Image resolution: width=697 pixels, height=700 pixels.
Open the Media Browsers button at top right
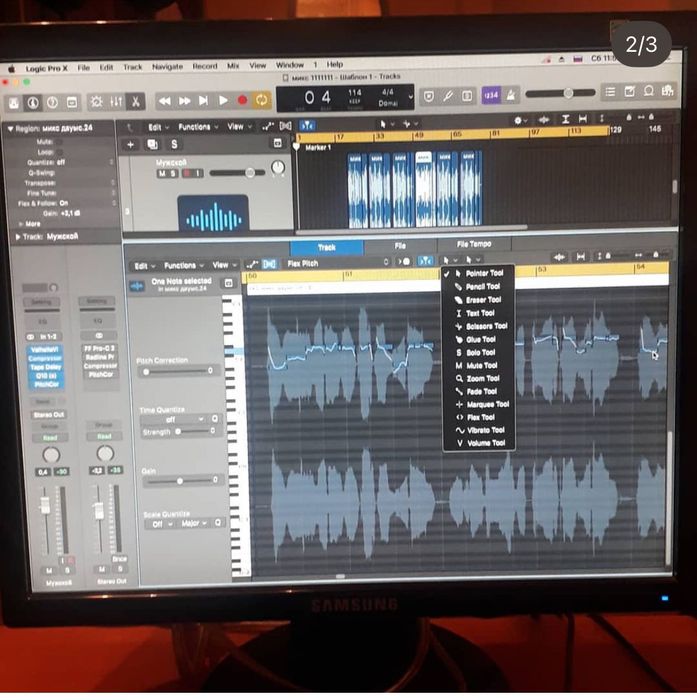pos(668,91)
